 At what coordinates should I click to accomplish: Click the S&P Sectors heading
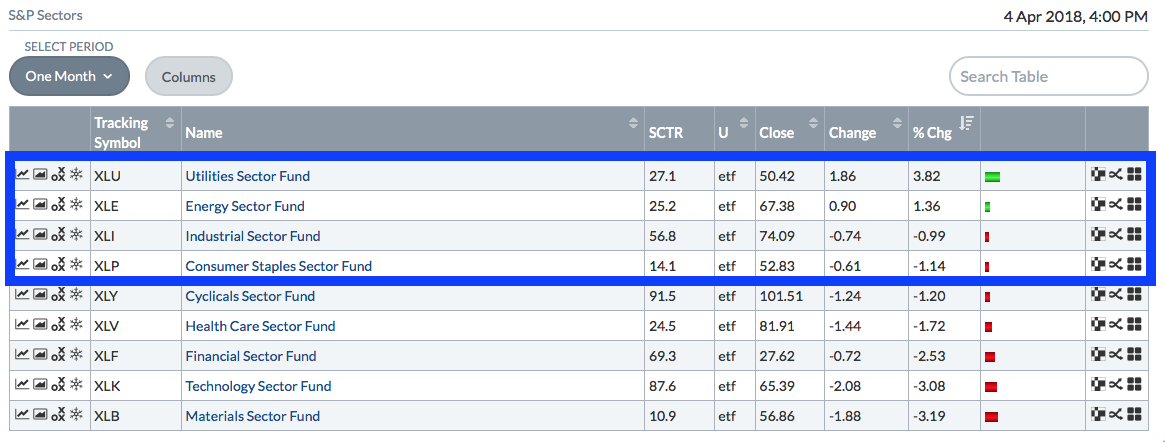[x=45, y=15]
